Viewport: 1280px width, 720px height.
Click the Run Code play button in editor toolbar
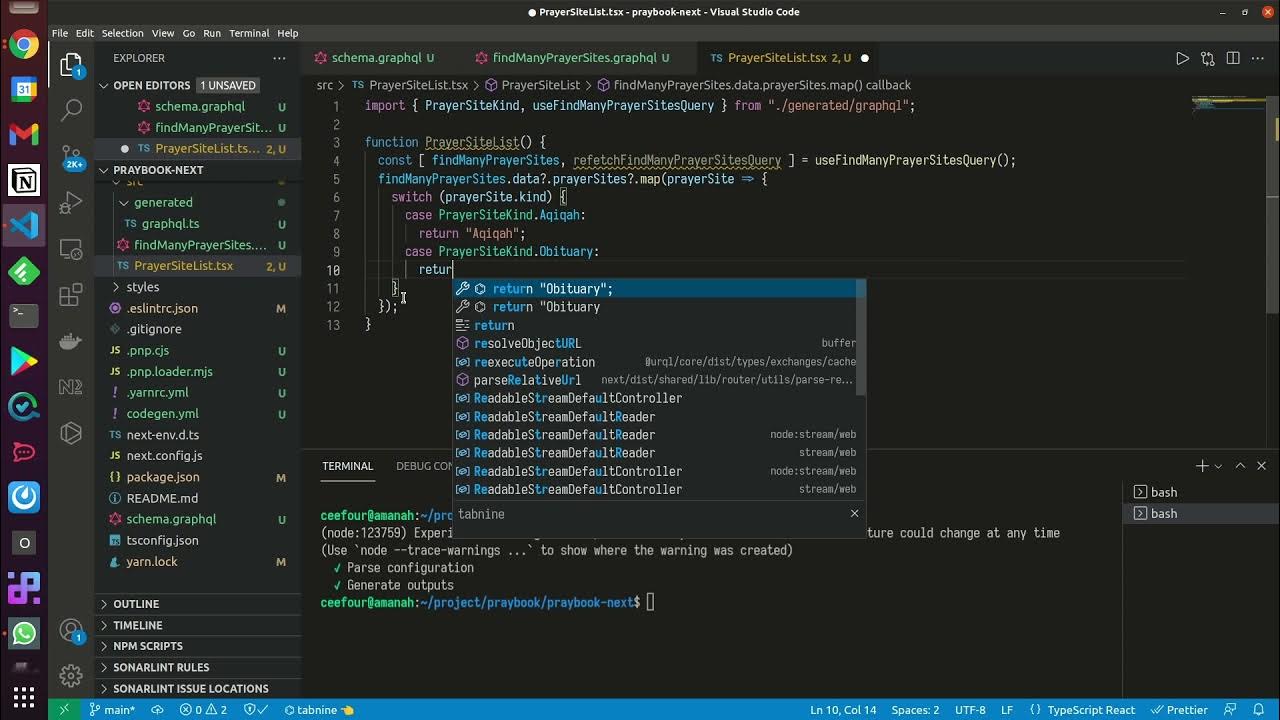coord(1182,58)
